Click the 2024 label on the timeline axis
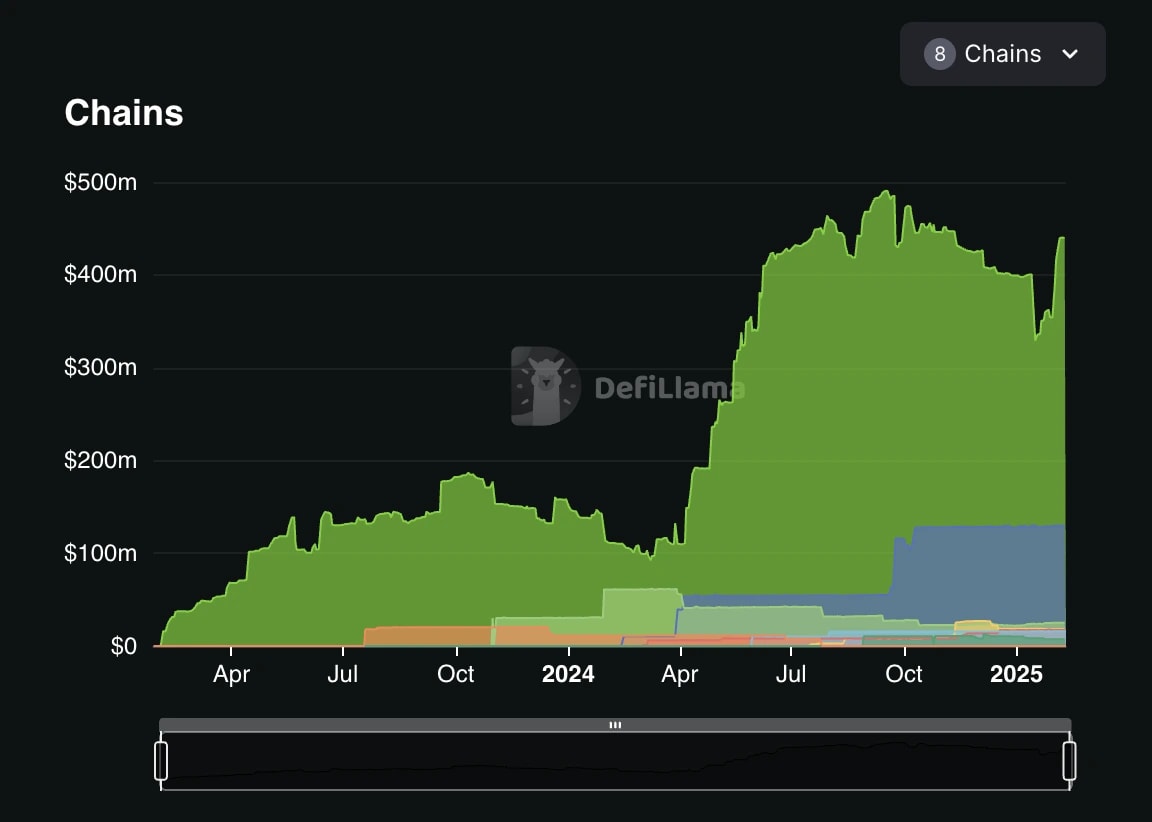 point(568,674)
